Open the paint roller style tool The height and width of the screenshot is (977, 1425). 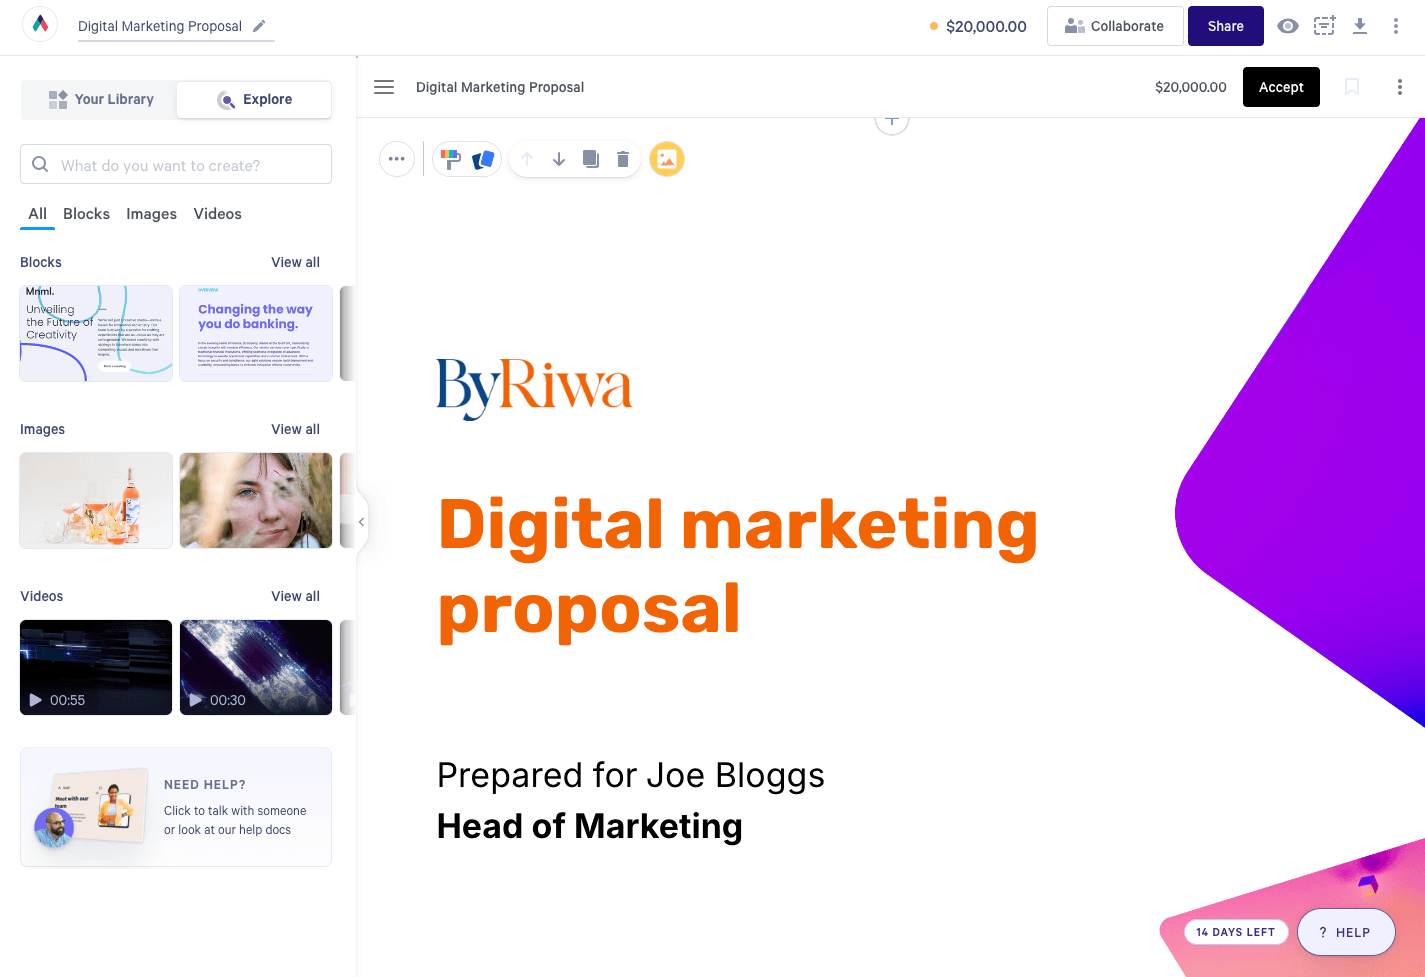tap(451, 158)
